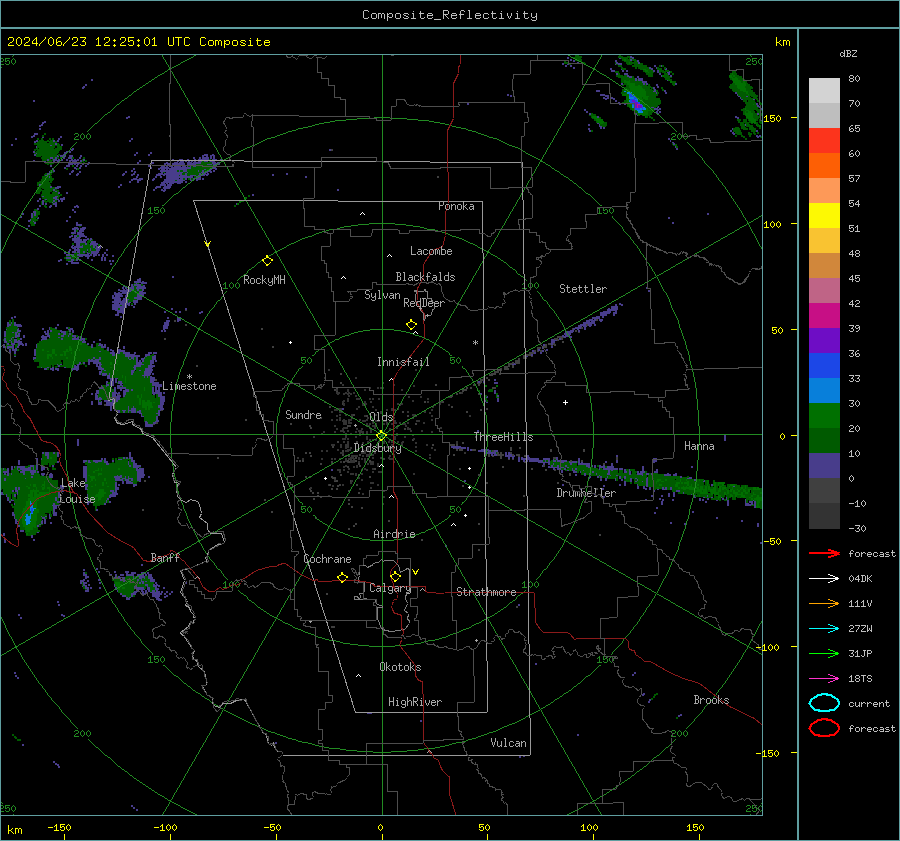Click the red forecast ellipse in the legend
The image size is (900, 841).
coord(824,728)
